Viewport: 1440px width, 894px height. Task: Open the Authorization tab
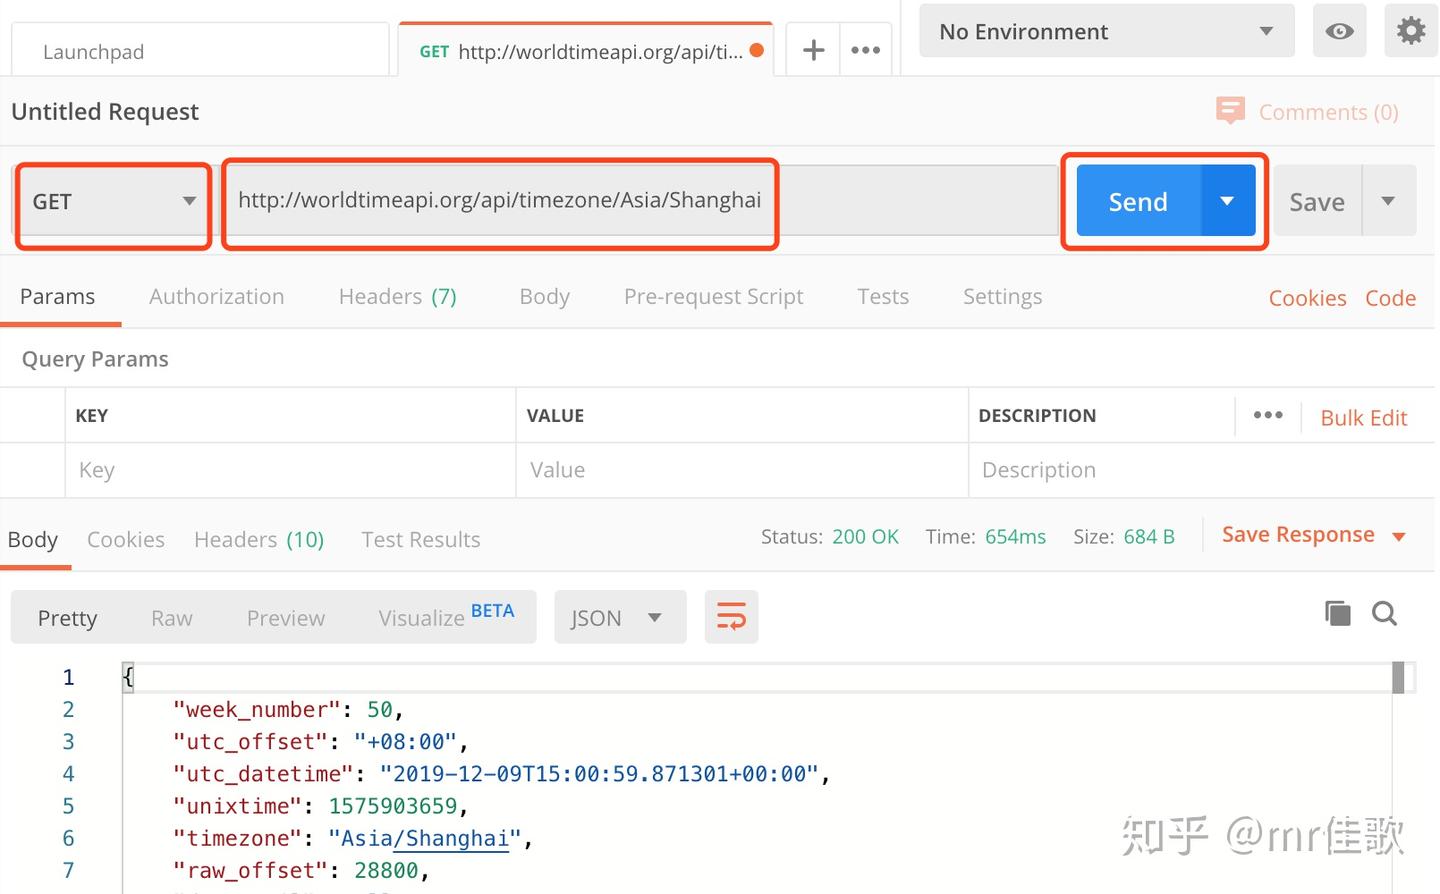click(x=217, y=296)
